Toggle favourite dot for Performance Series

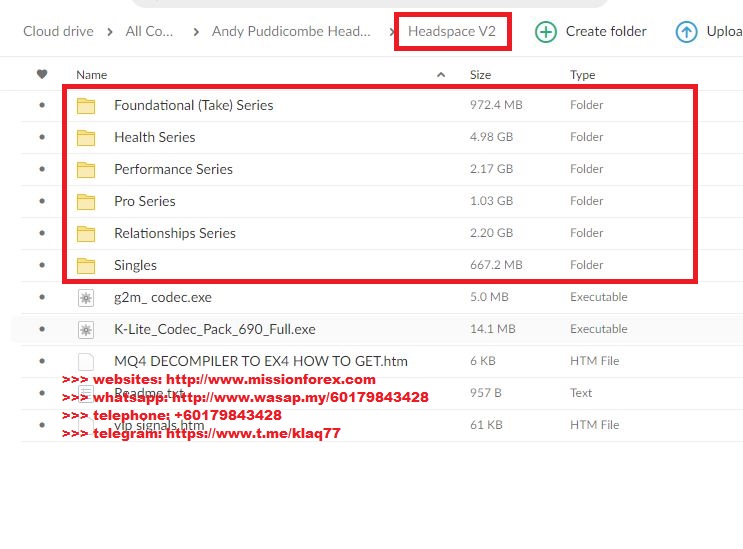[42, 169]
